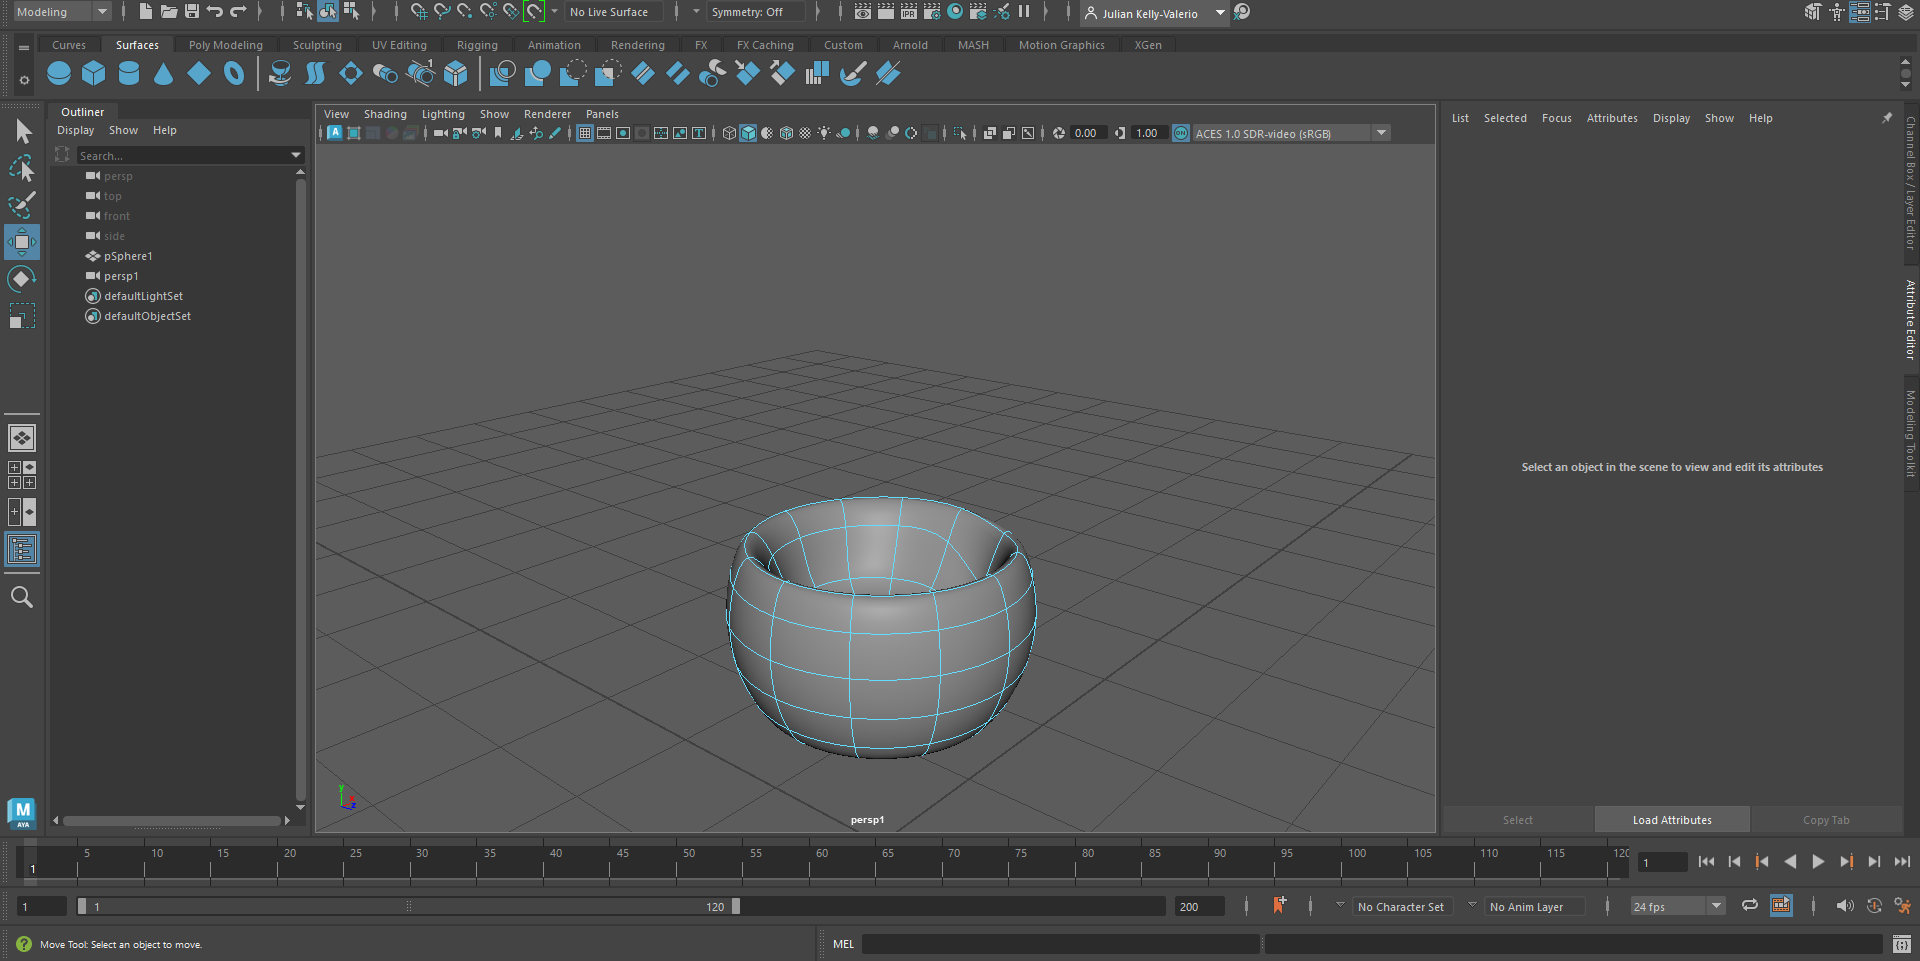Toggle viewport wireframe shading
Screen dimensions: 1920x961
click(729, 133)
